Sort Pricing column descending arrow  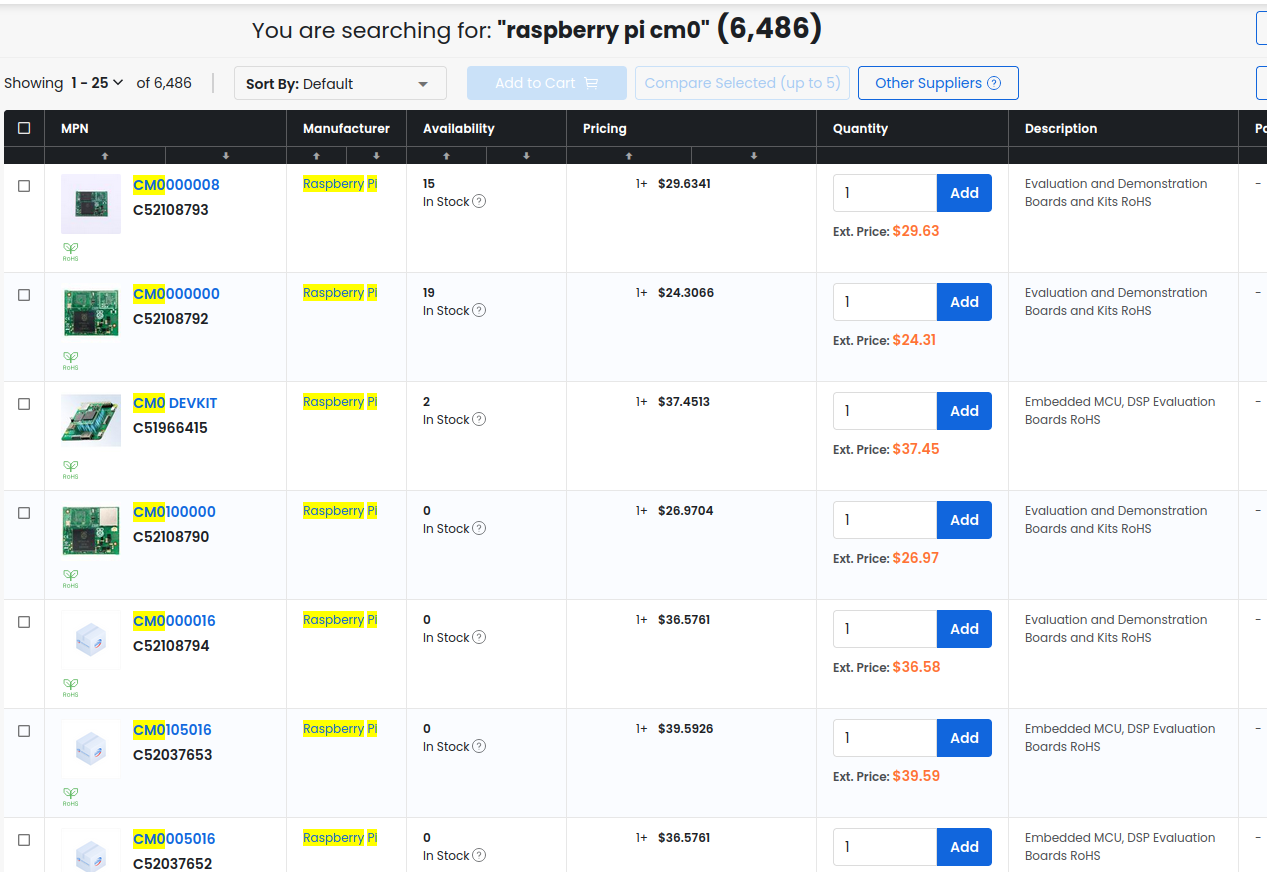point(754,156)
